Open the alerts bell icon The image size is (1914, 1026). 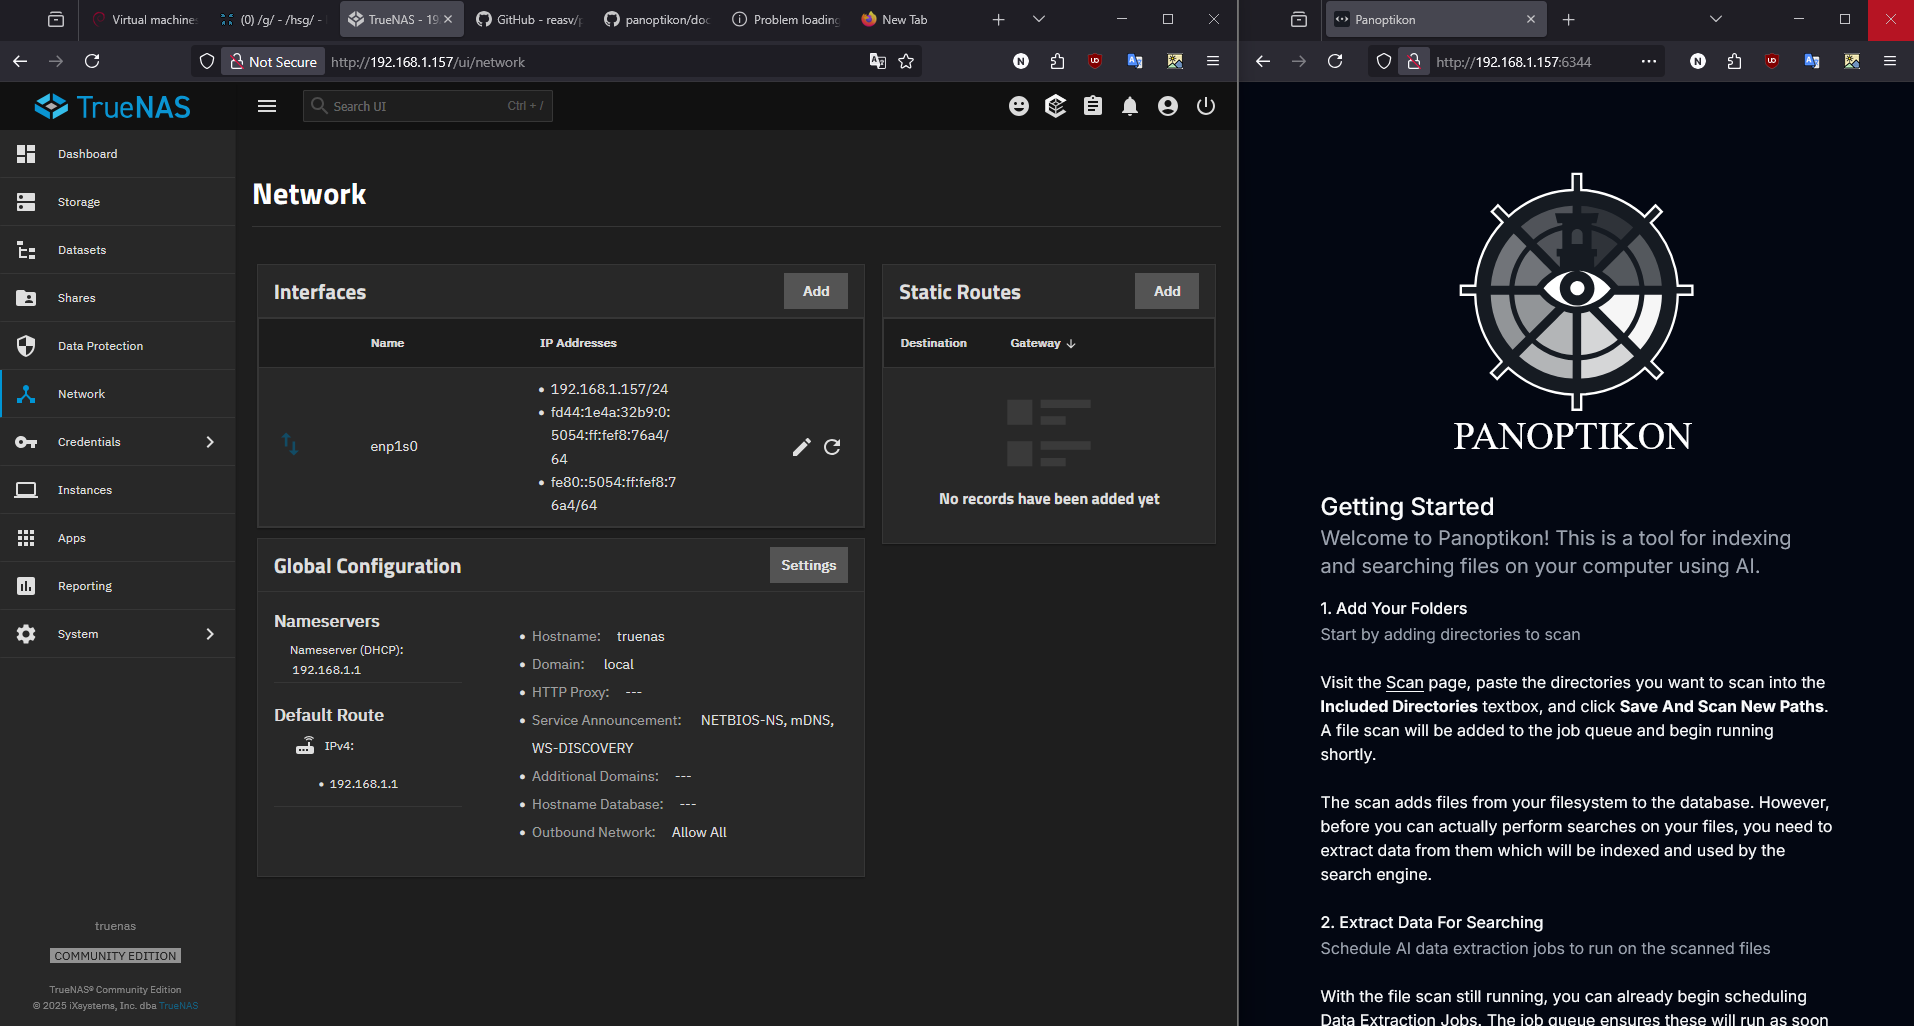(x=1130, y=106)
